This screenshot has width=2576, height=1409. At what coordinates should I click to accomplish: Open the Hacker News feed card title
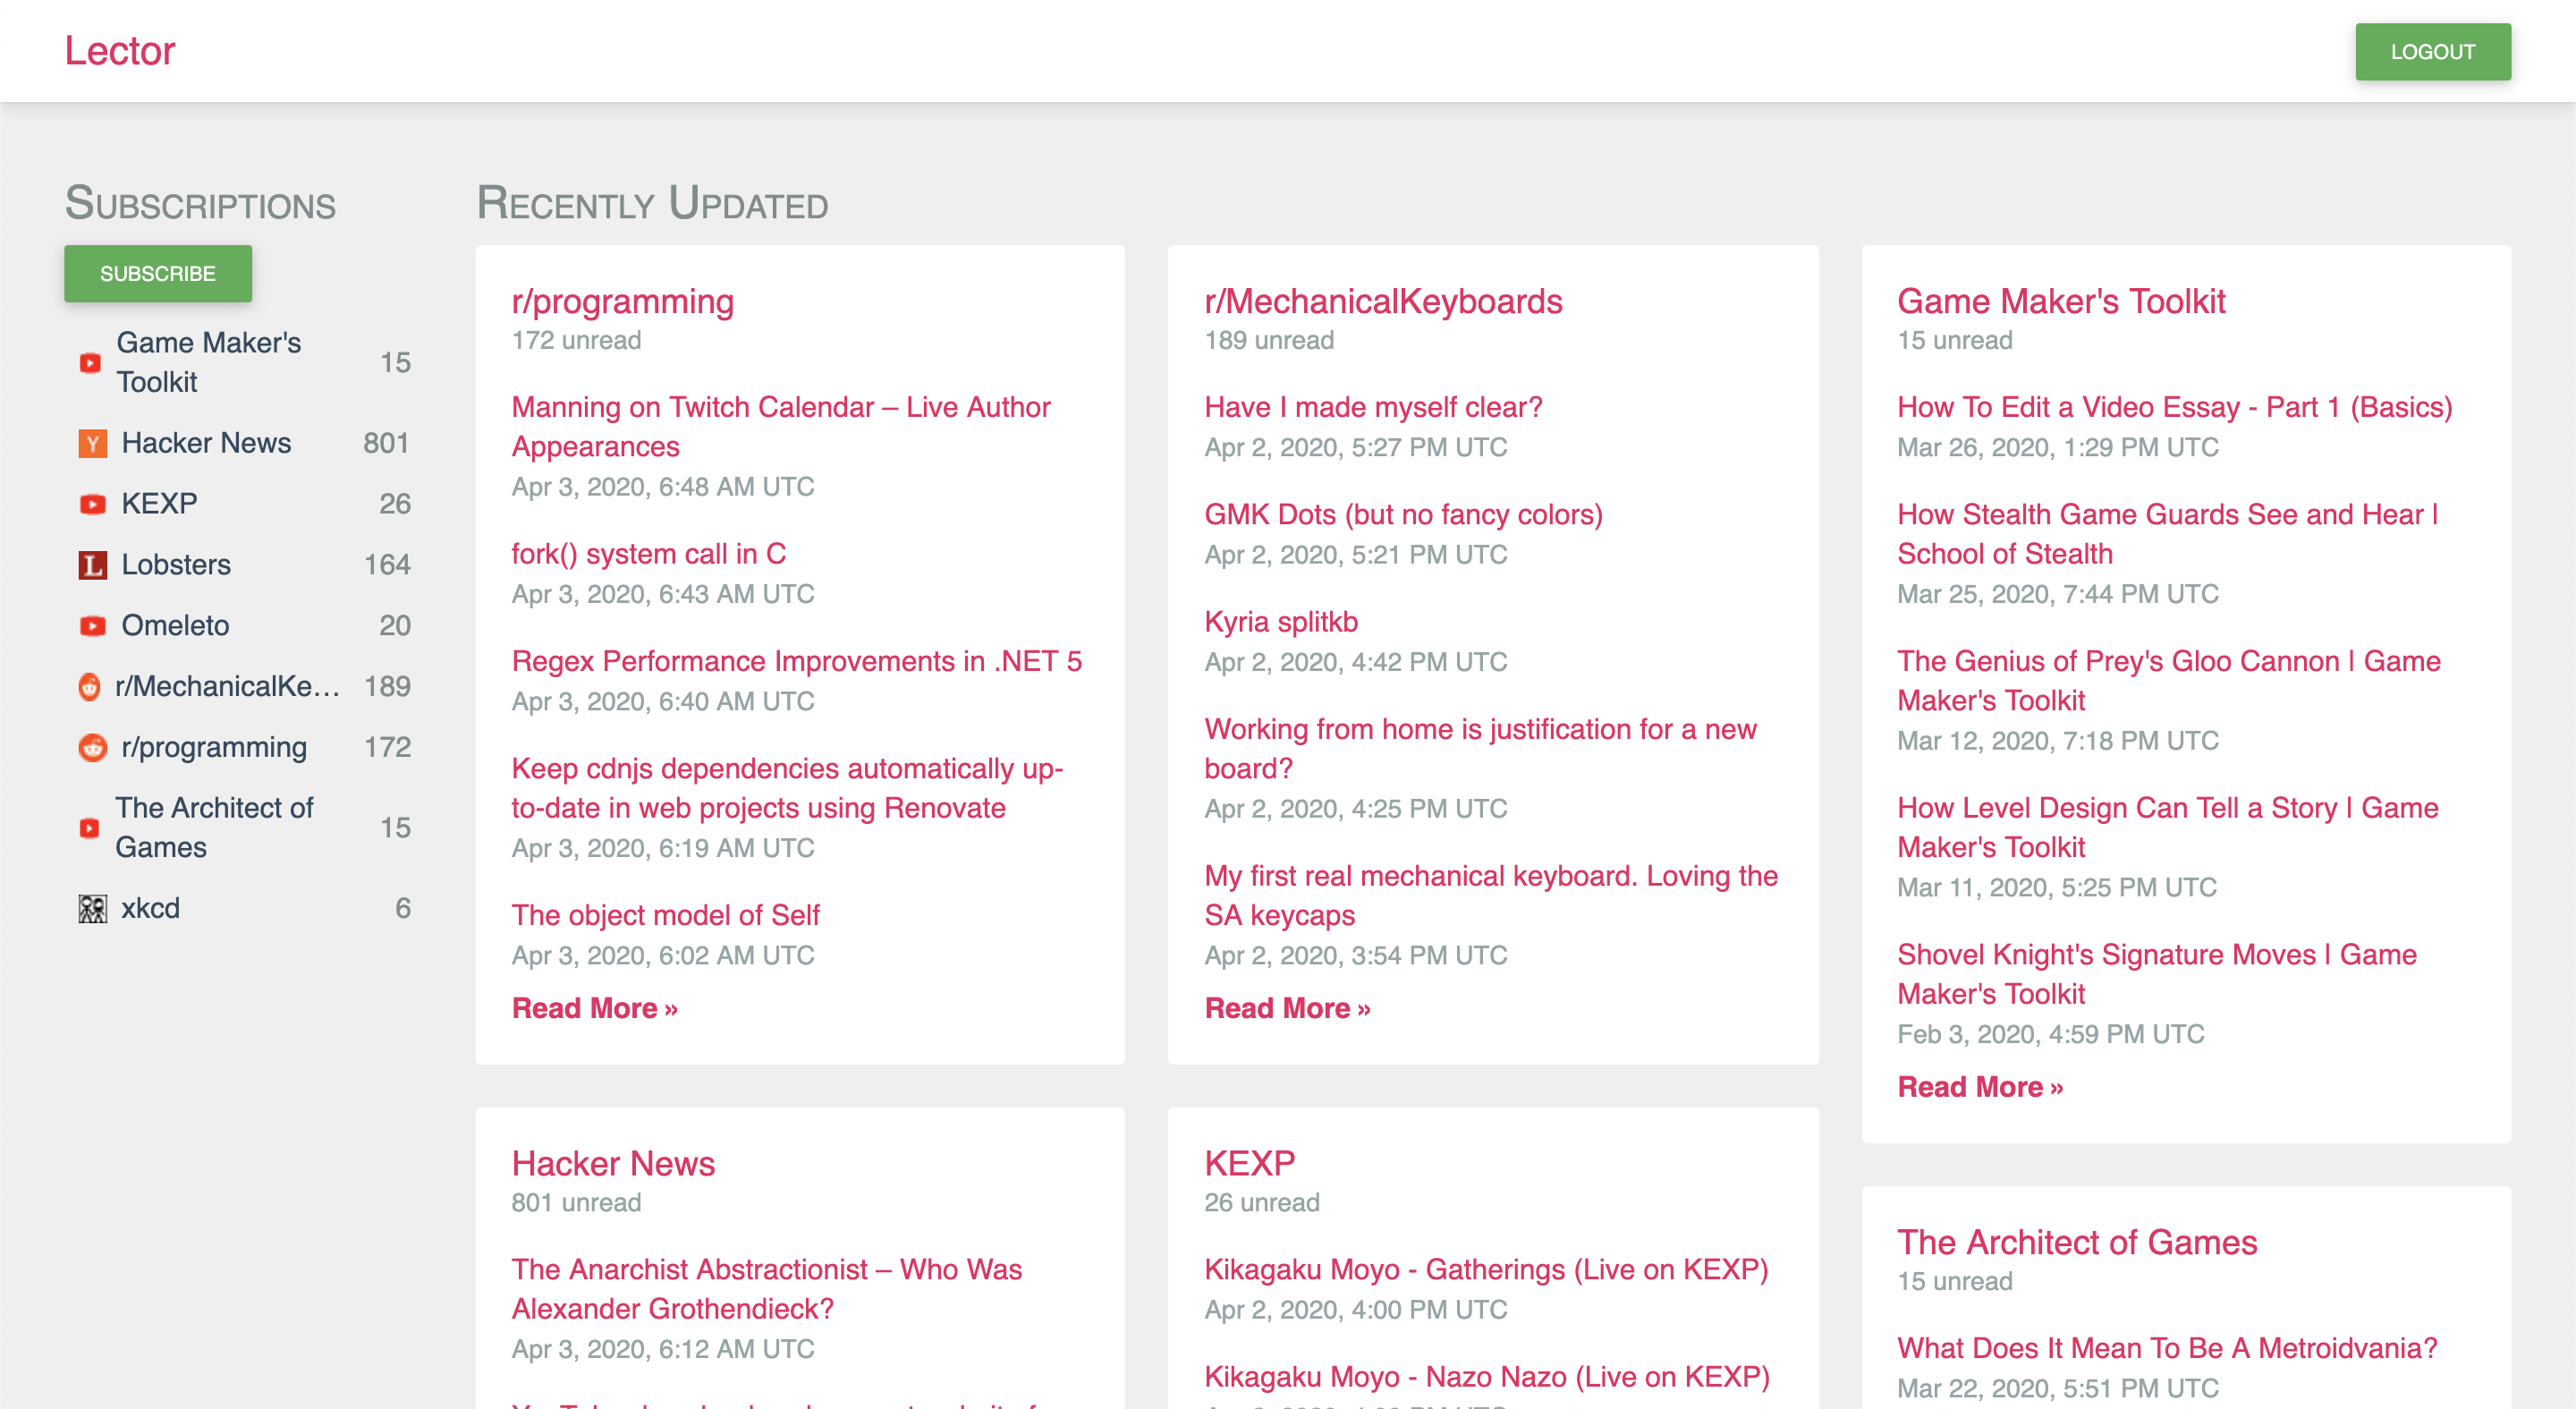tap(612, 1164)
